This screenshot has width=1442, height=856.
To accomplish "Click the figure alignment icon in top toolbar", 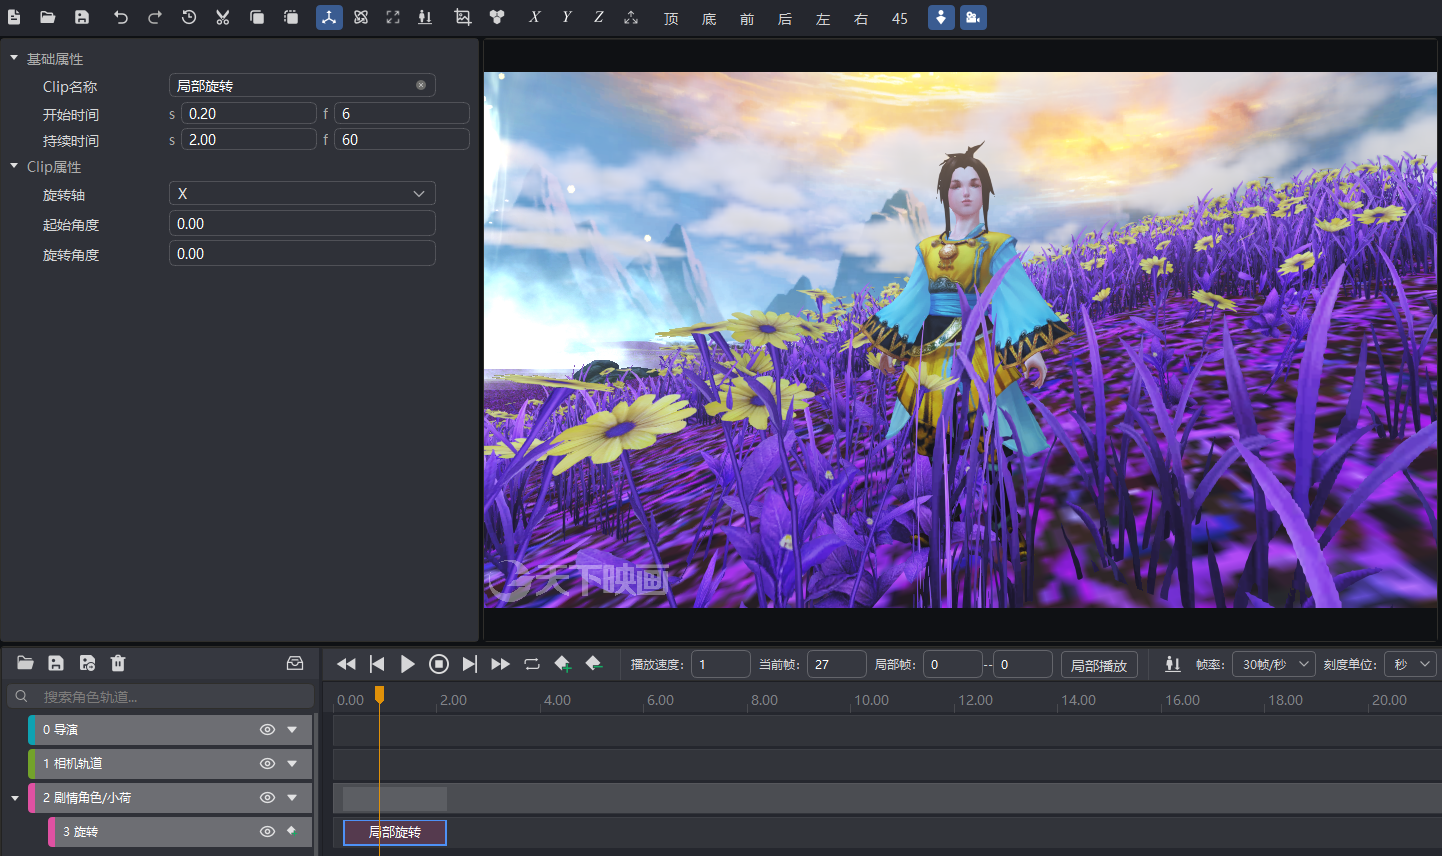I will pos(425,17).
